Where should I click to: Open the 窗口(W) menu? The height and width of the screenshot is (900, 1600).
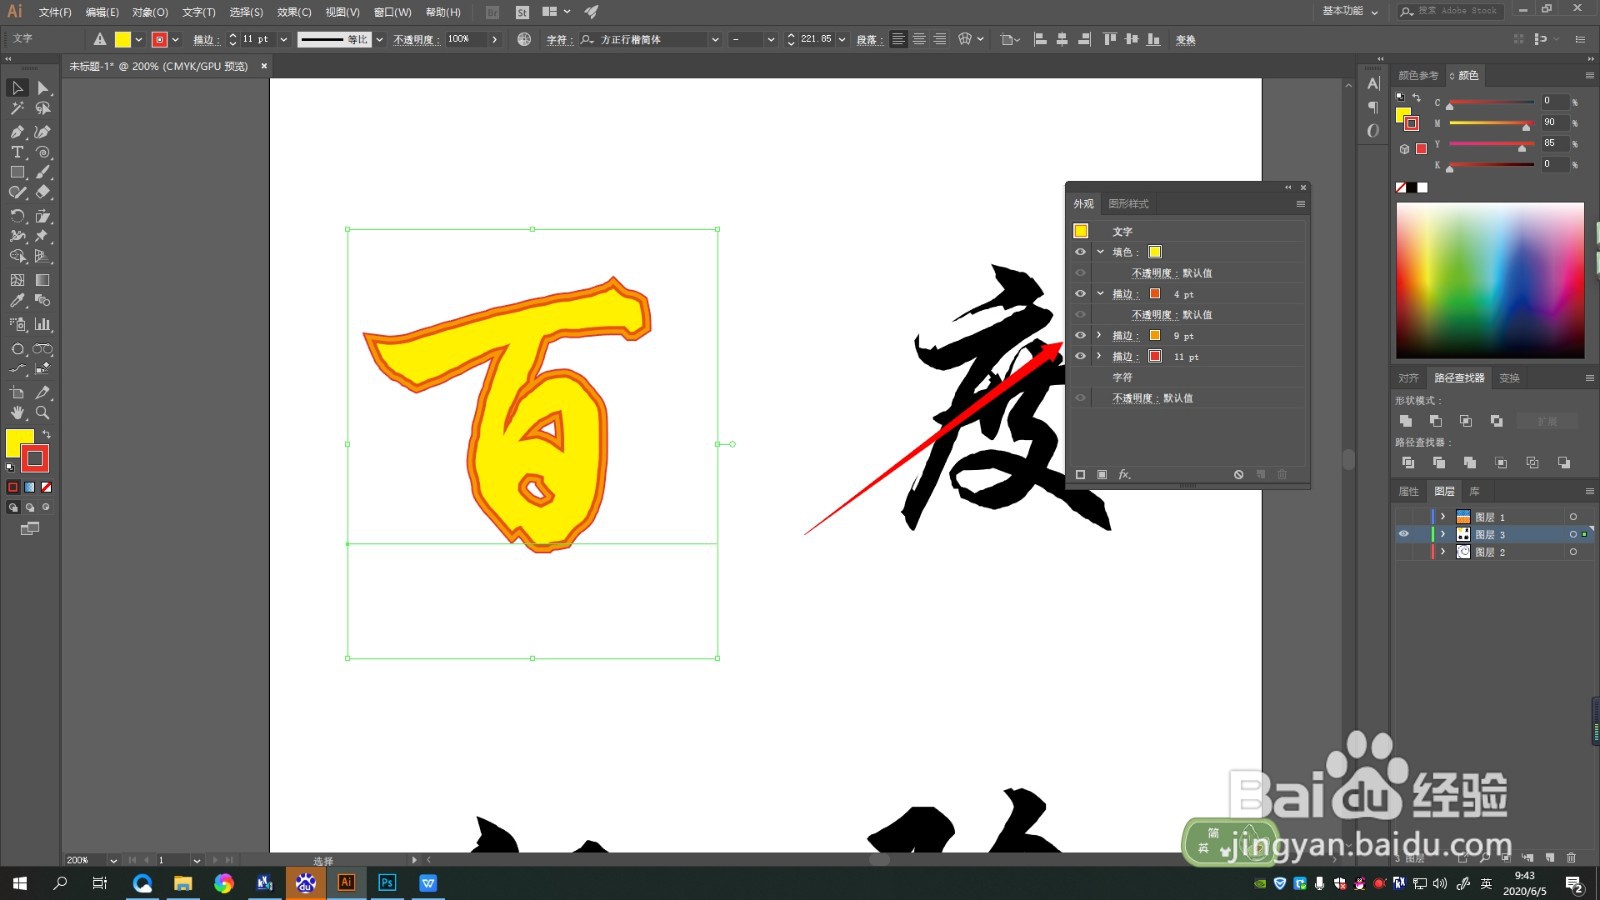coord(392,12)
